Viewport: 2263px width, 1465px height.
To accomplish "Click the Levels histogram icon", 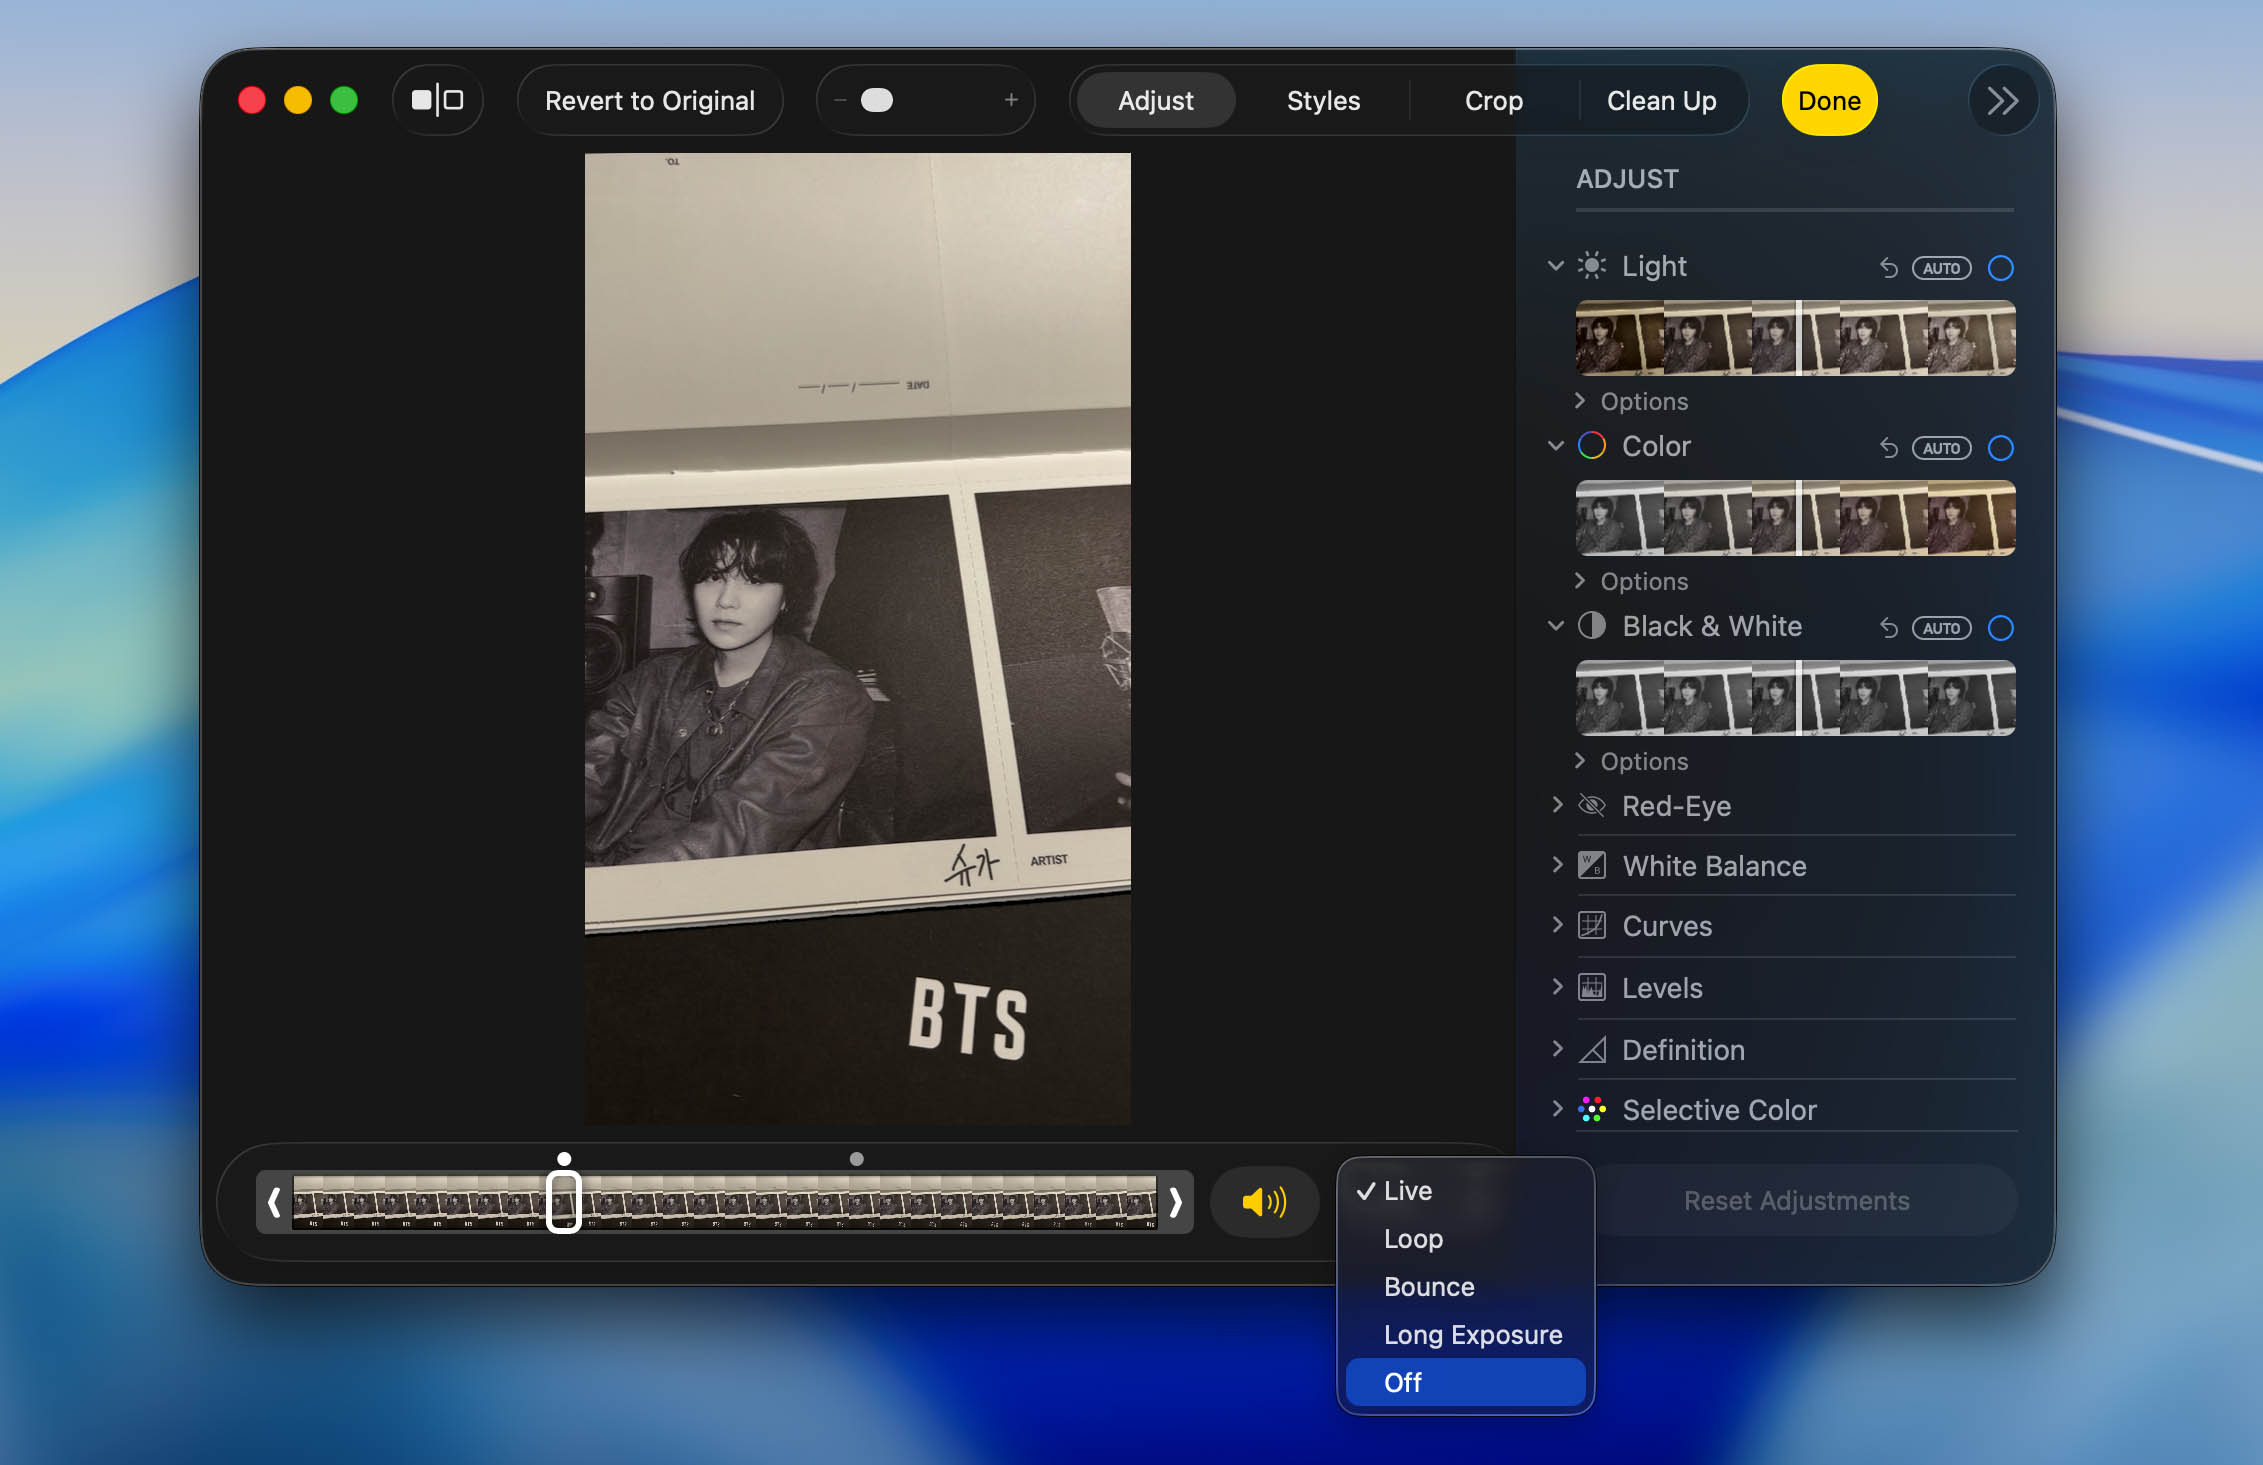I will [x=1592, y=987].
